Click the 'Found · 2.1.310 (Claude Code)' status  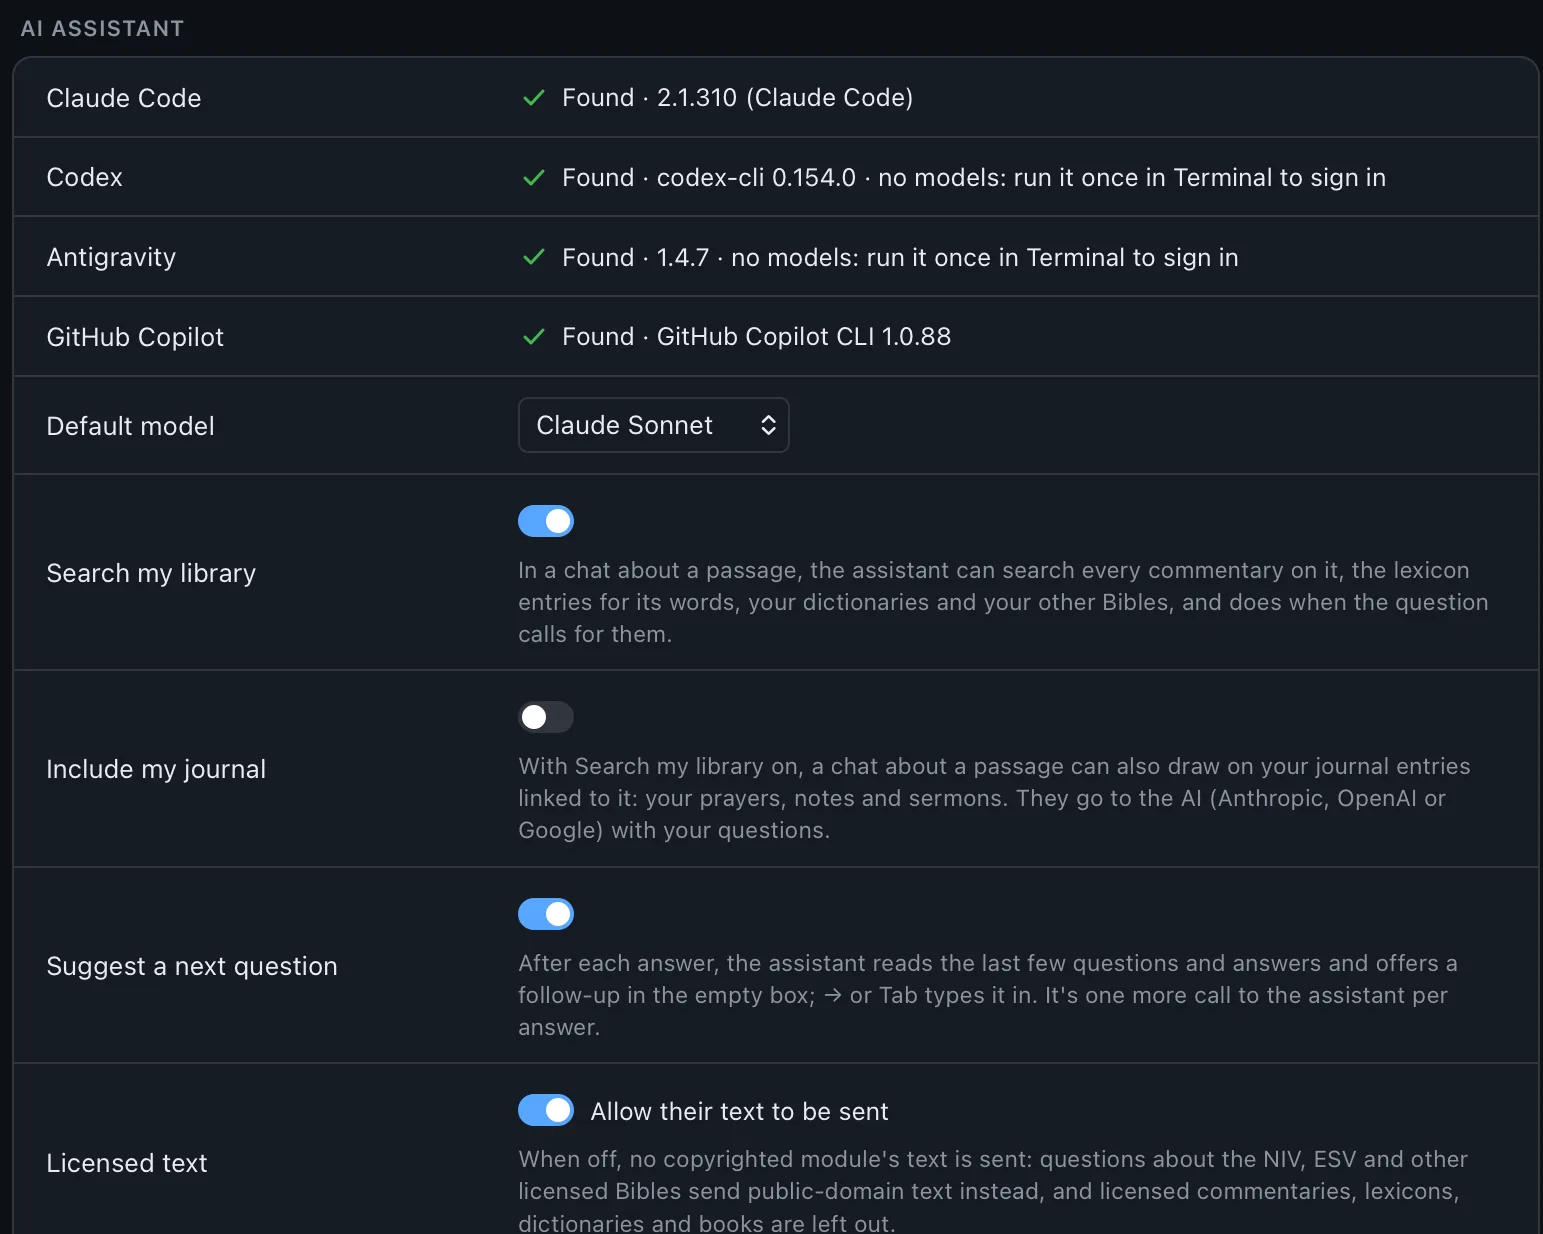pyautogui.click(x=737, y=97)
